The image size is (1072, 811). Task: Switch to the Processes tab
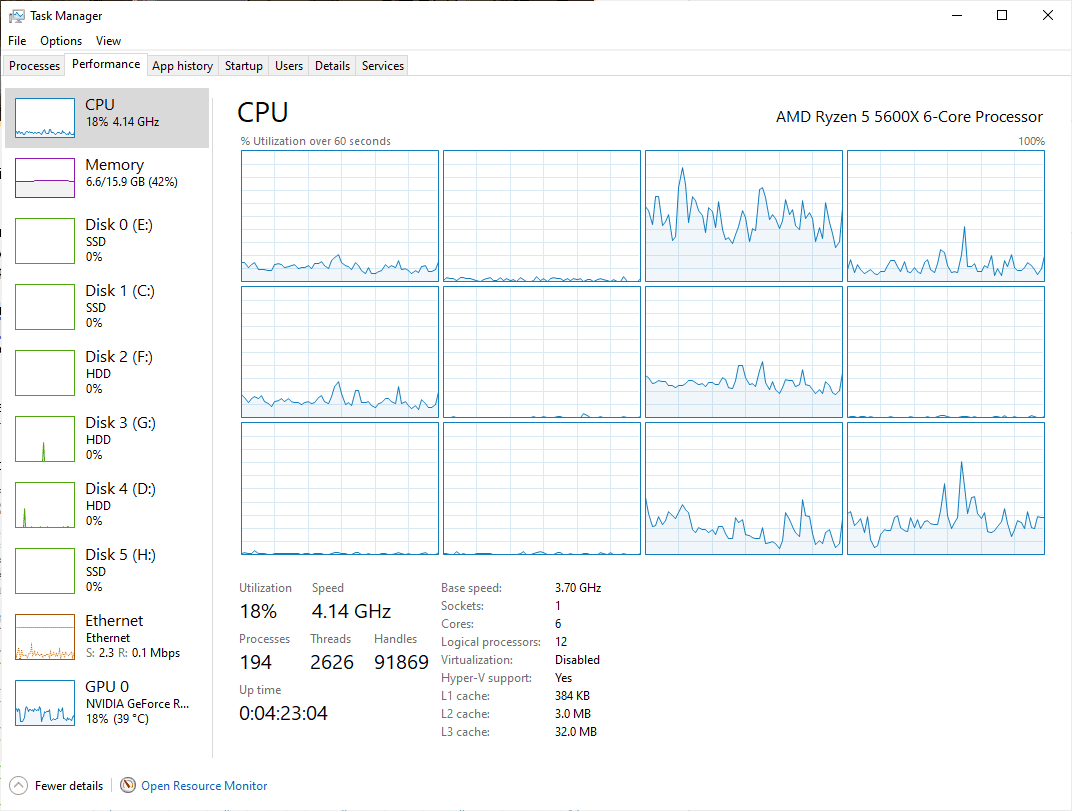tap(34, 66)
